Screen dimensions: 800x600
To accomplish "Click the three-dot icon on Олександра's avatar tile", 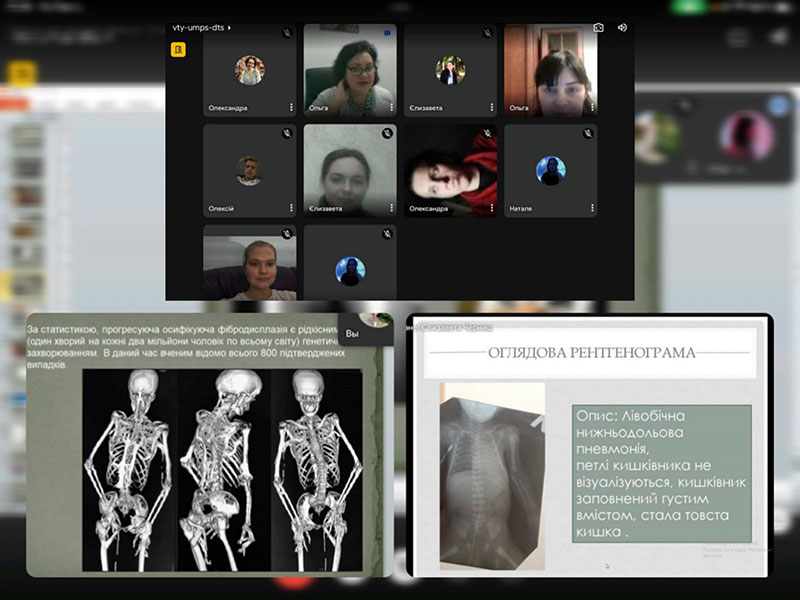I will pos(292,107).
